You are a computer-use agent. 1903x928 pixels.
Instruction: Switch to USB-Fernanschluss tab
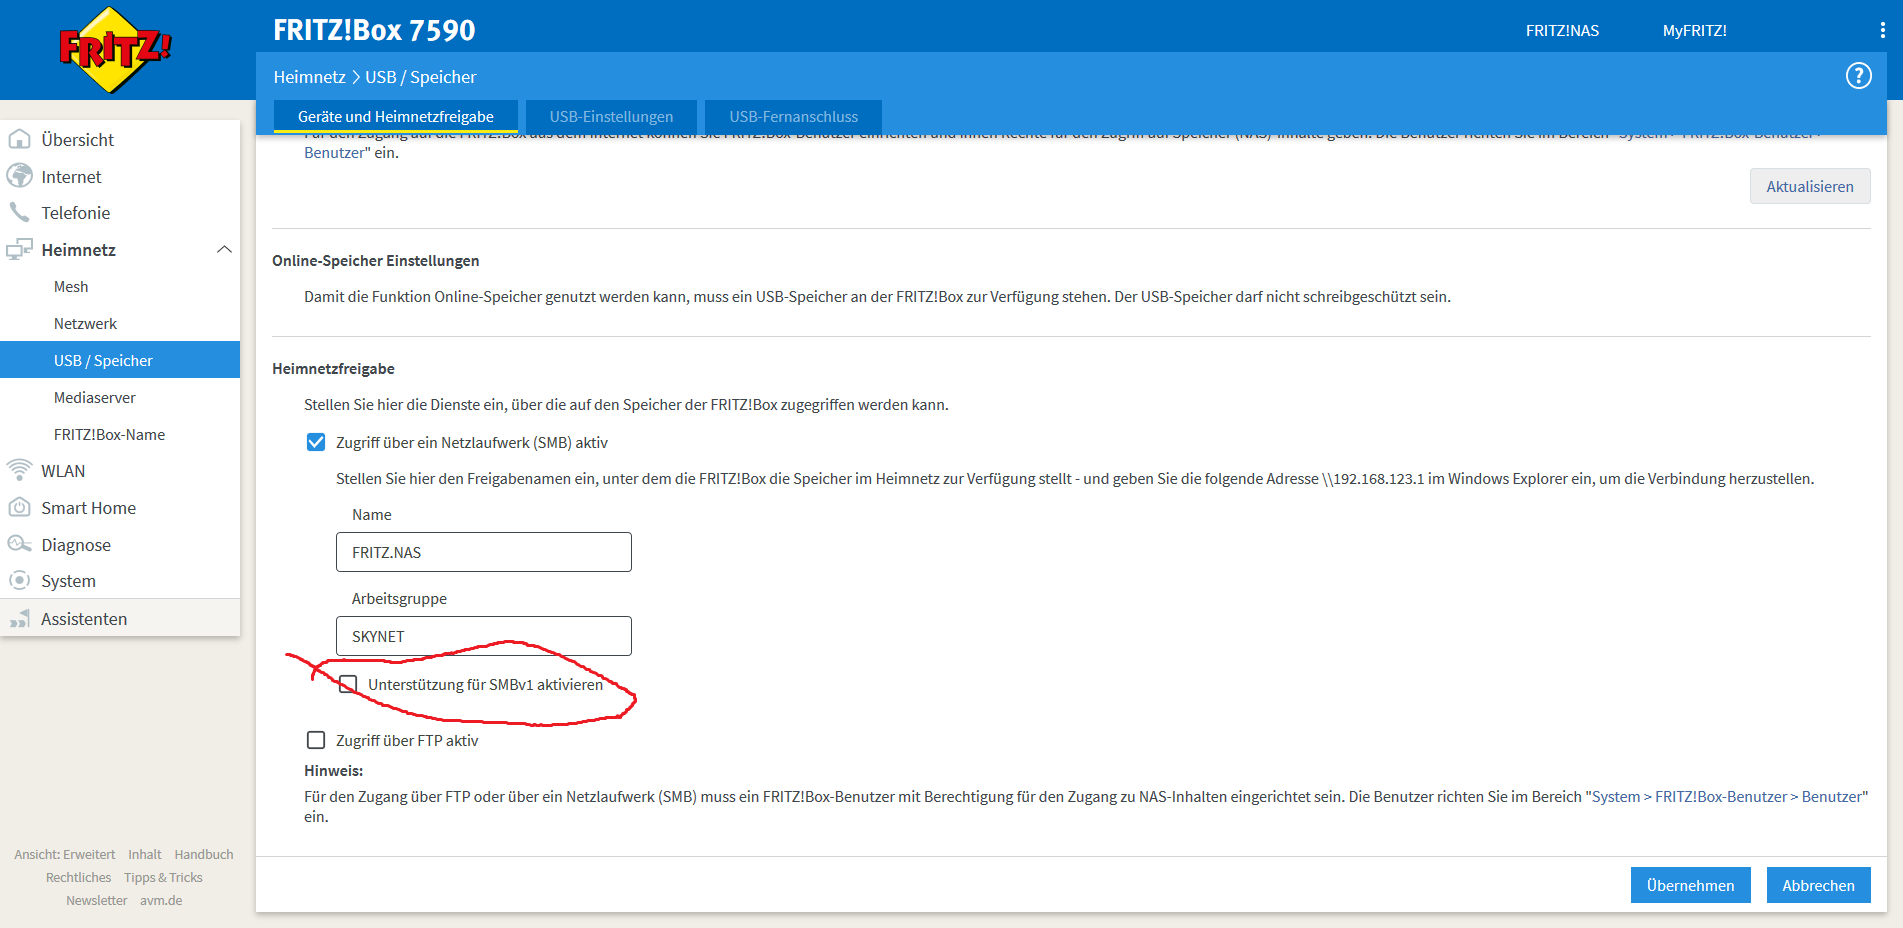pyautogui.click(x=793, y=116)
